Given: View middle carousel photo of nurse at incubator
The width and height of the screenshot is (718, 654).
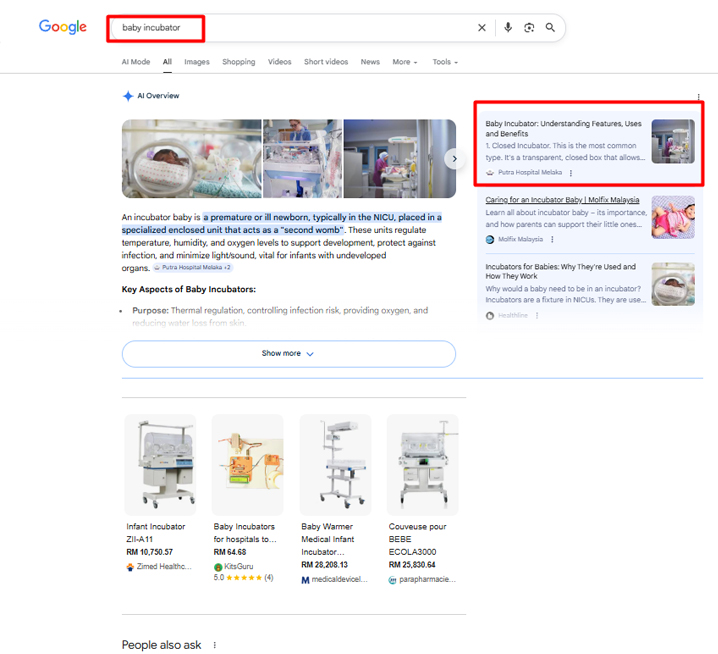Looking at the screenshot, I should pos(302,159).
